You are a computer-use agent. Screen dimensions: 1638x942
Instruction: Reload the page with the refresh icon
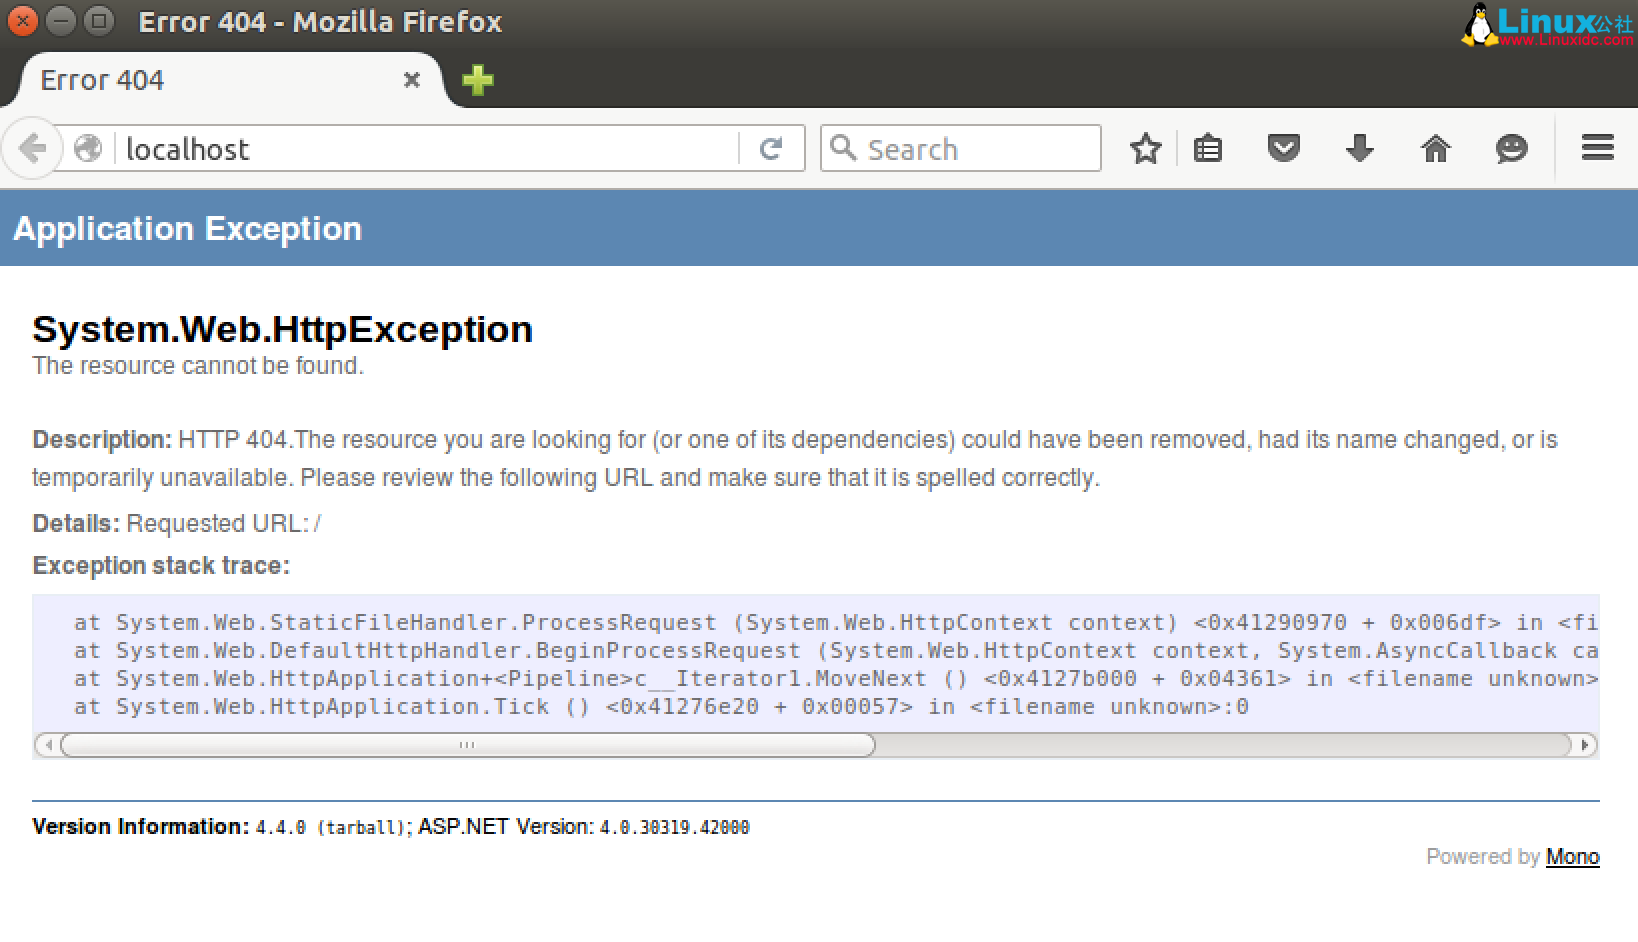(x=771, y=148)
